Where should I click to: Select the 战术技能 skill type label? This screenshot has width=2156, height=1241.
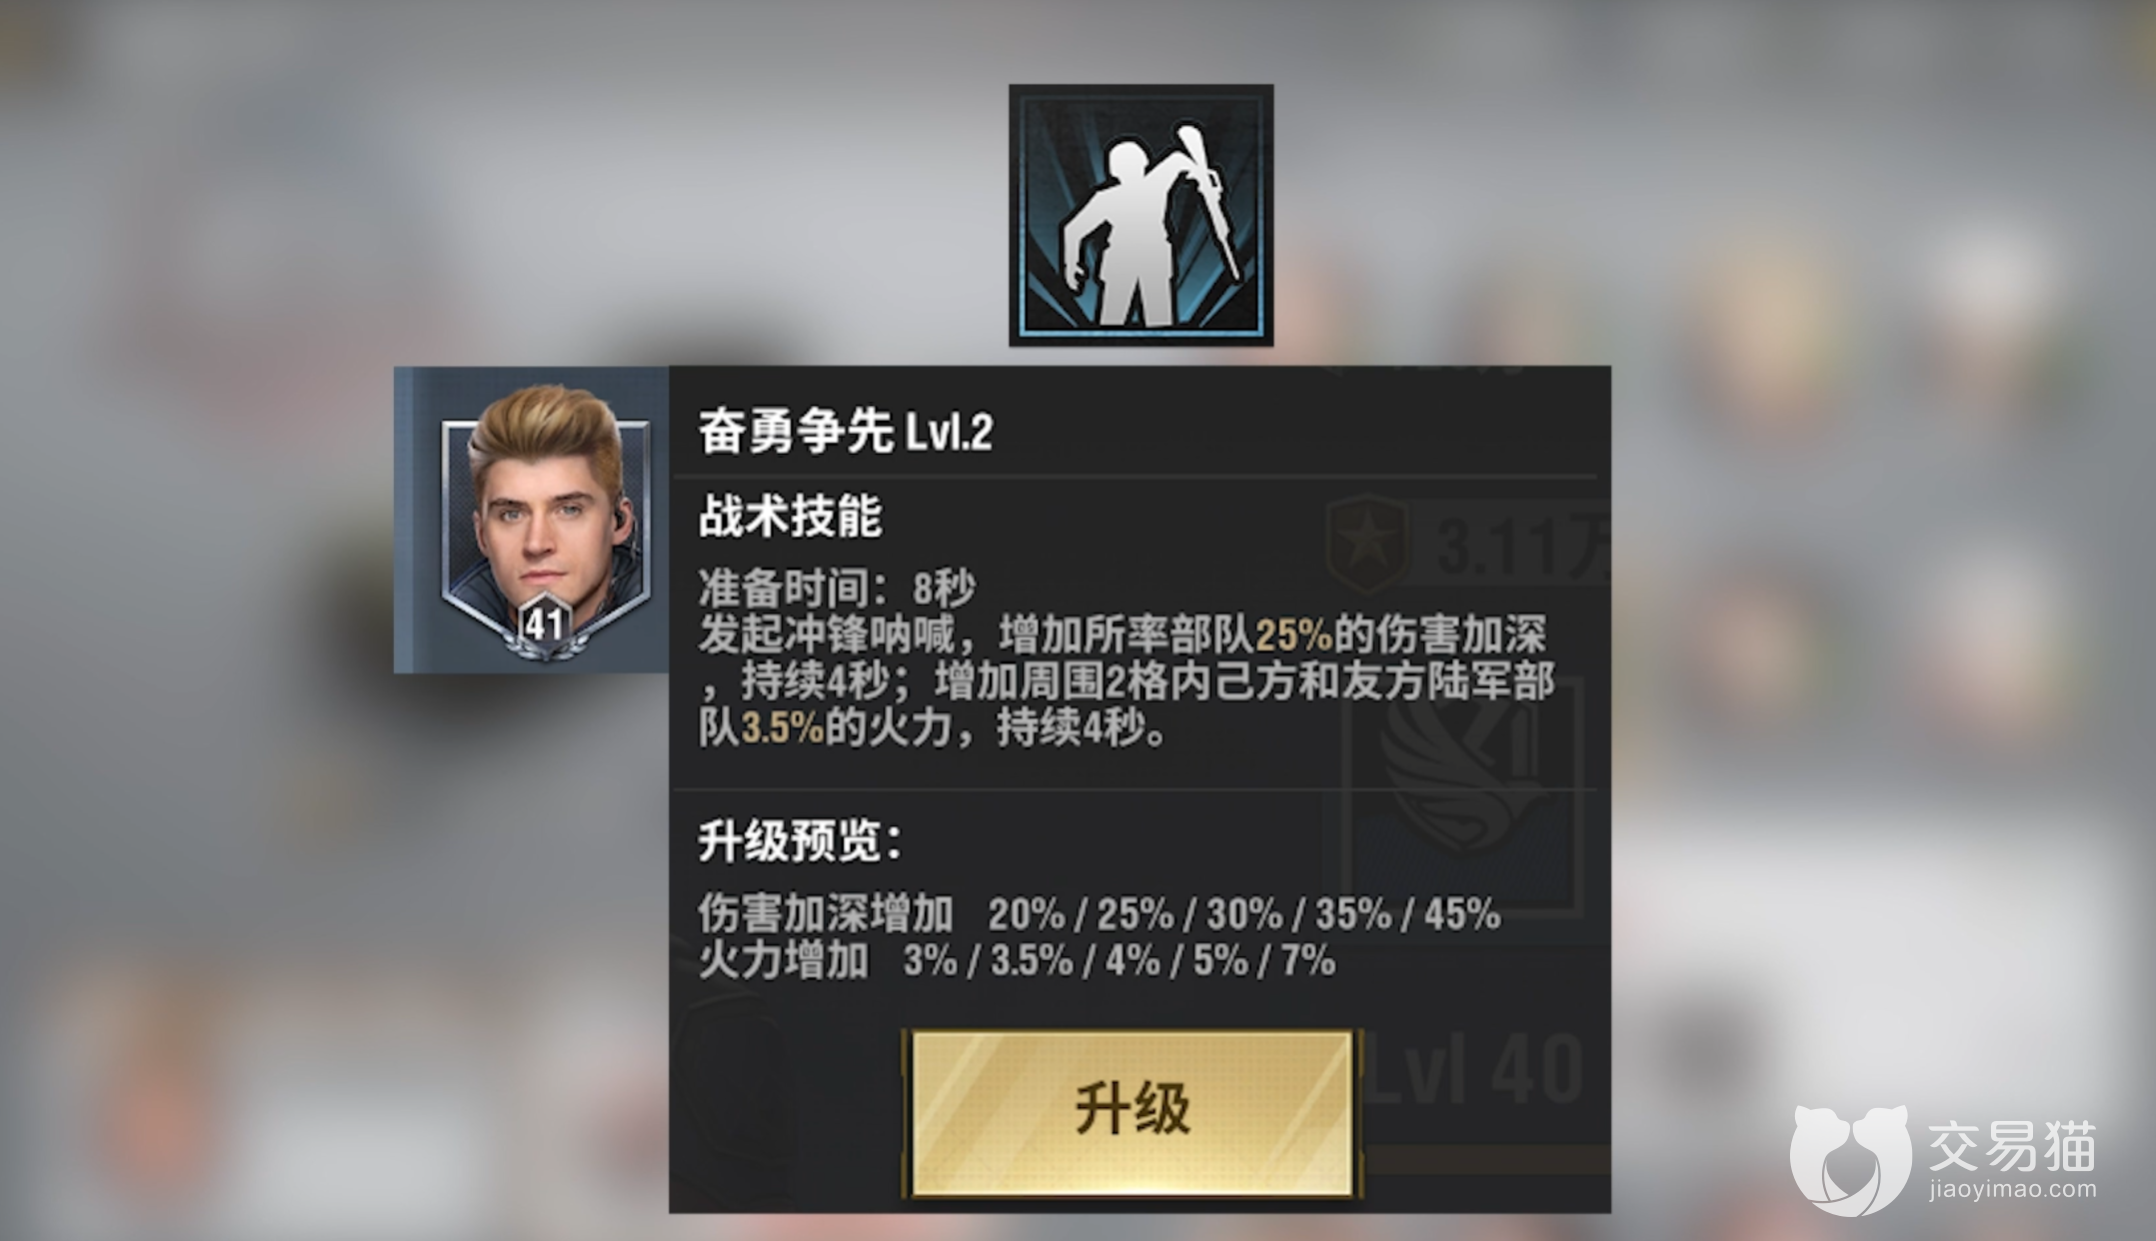(790, 517)
